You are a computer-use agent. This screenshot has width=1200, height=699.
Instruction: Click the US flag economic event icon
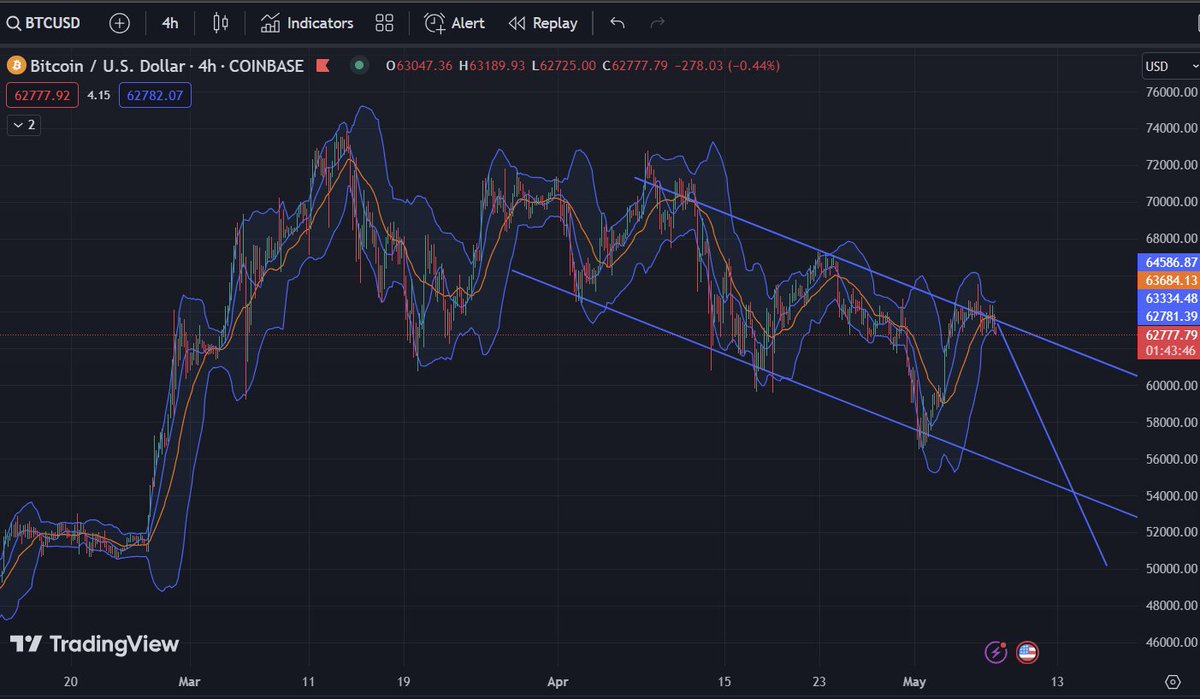(1027, 652)
